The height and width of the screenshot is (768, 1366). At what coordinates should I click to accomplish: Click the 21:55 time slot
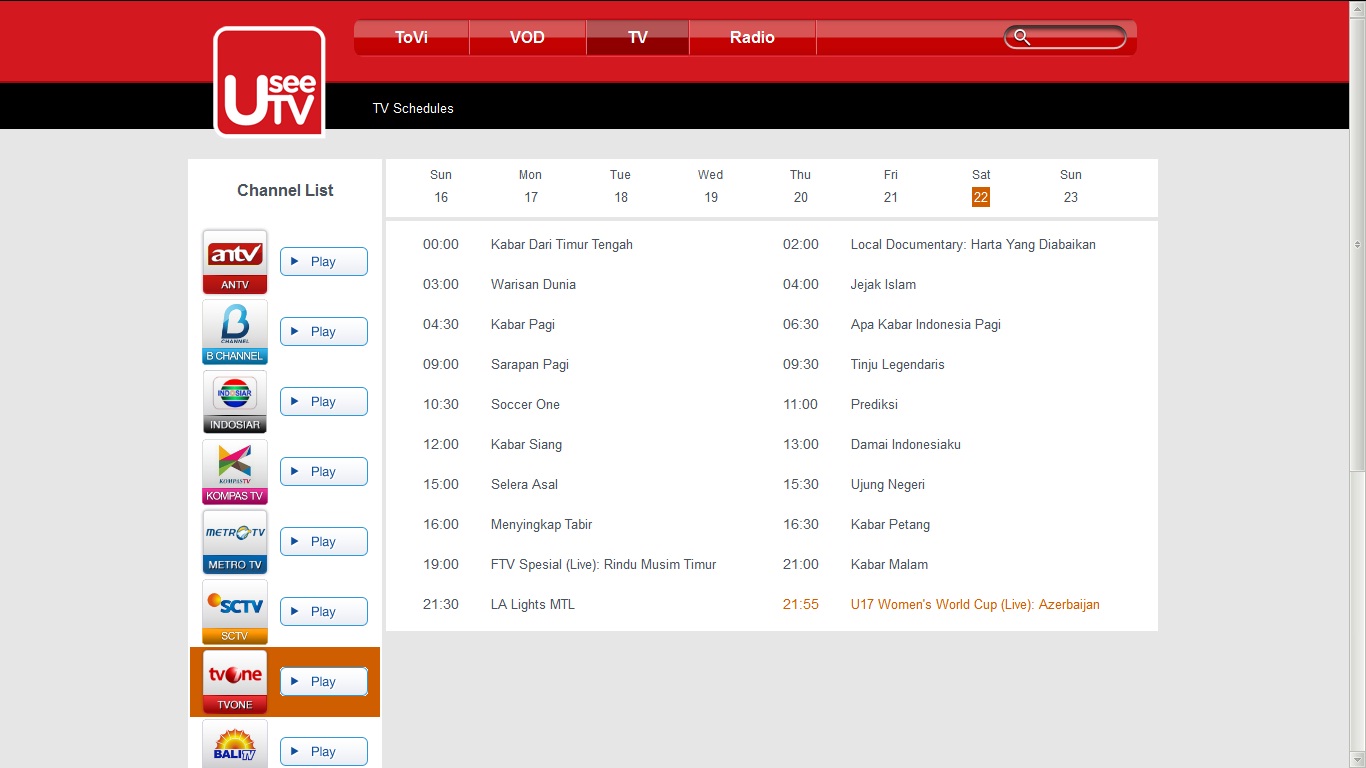(x=801, y=604)
